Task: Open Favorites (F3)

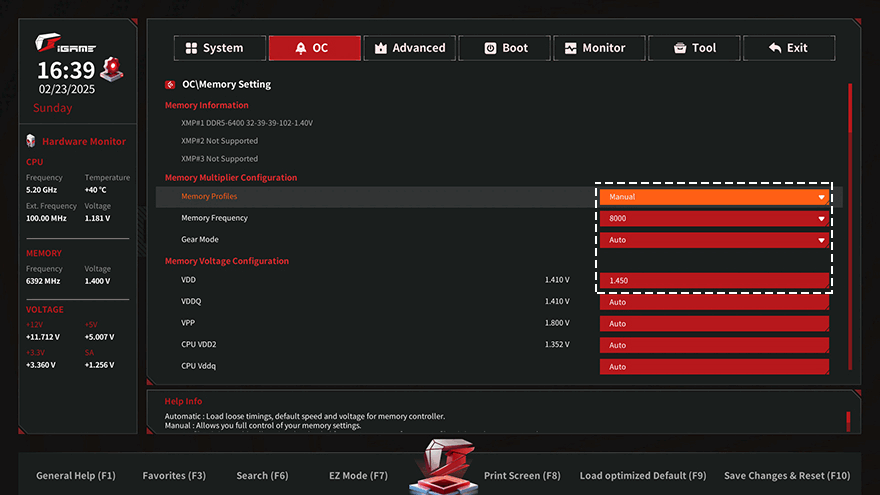Action: click(x=174, y=475)
